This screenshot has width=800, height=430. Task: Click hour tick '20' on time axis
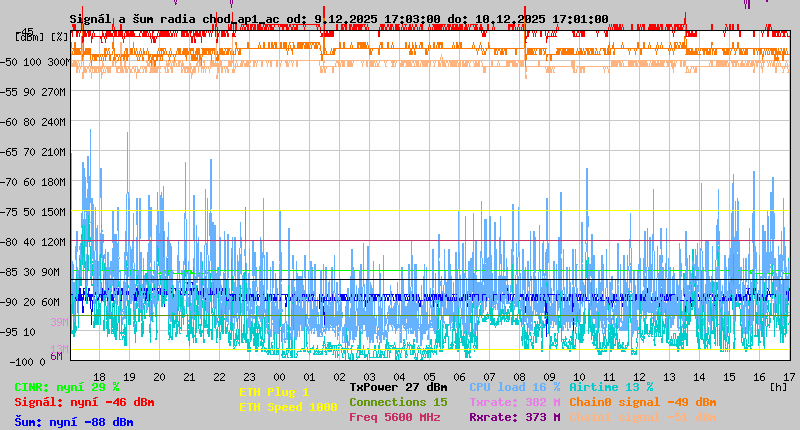click(160, 377)
